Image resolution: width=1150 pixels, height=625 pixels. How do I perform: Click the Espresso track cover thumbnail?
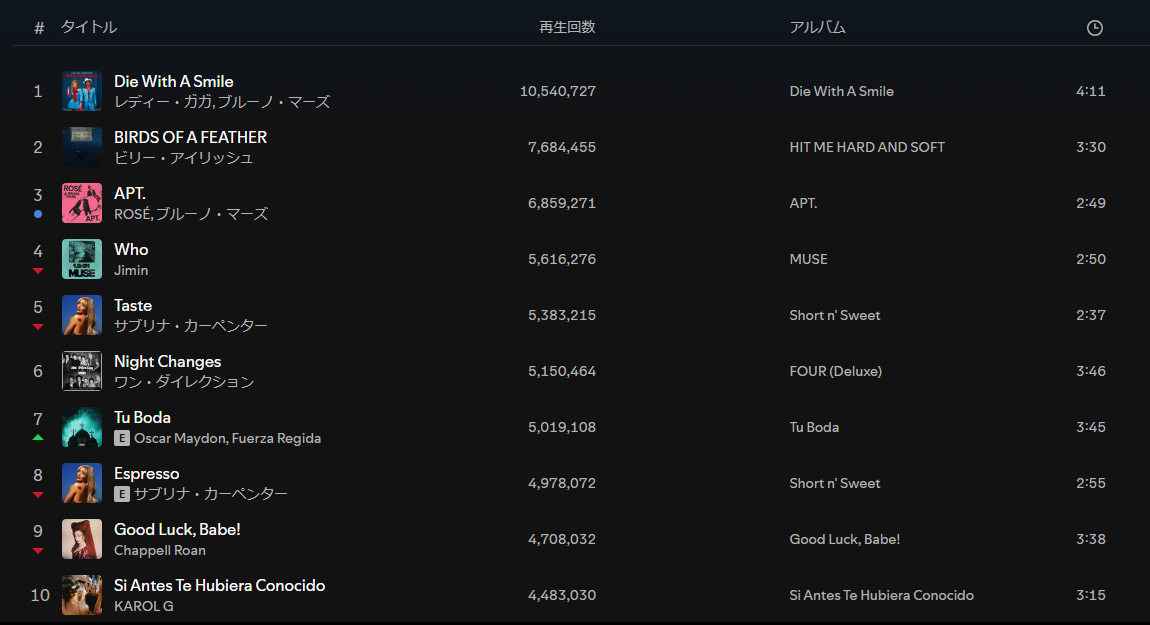(82, 483)
